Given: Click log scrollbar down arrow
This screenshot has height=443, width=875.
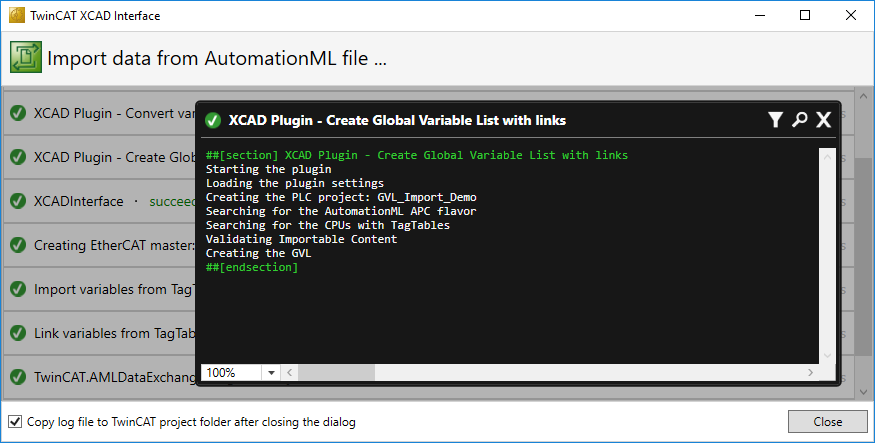Looking at the screenshot, I should 828,355.
